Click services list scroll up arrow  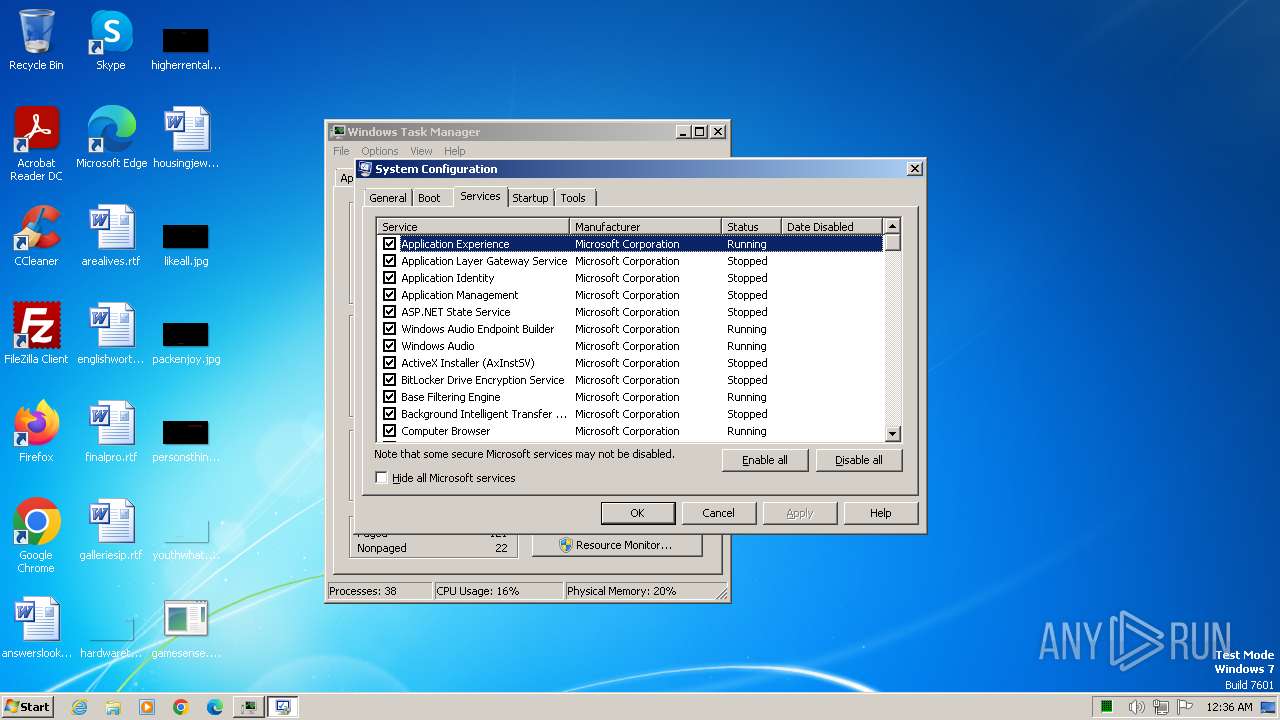tap(893, 226)
